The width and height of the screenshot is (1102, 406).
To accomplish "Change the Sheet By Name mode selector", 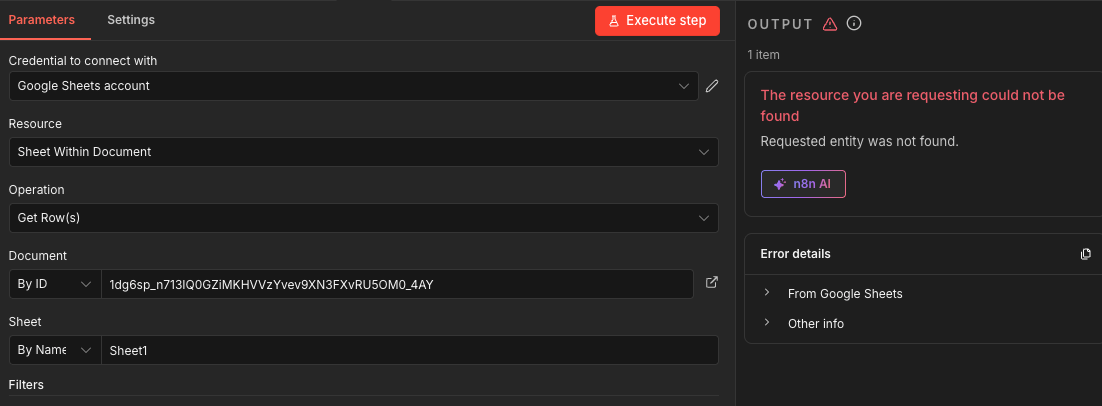I will (x=55, y=350).
